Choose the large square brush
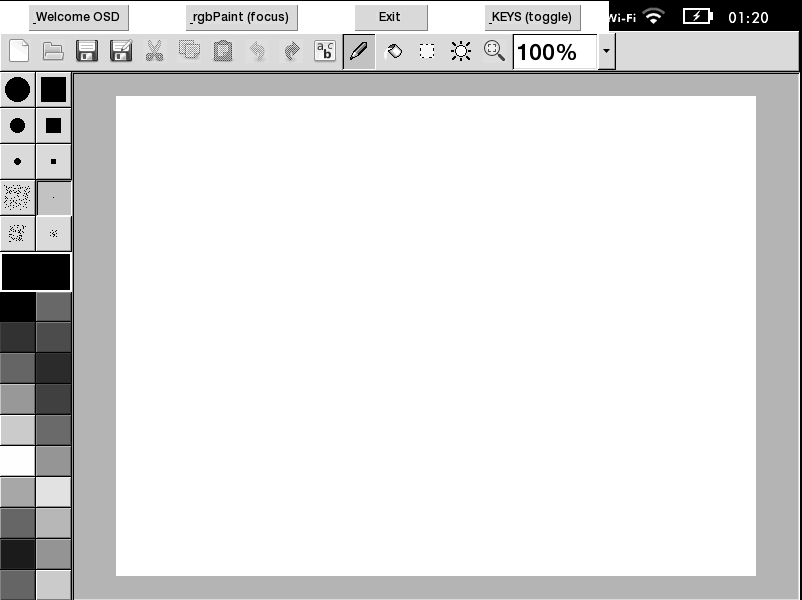The height and width of the screenshot is (600, 802). point(54,90)
